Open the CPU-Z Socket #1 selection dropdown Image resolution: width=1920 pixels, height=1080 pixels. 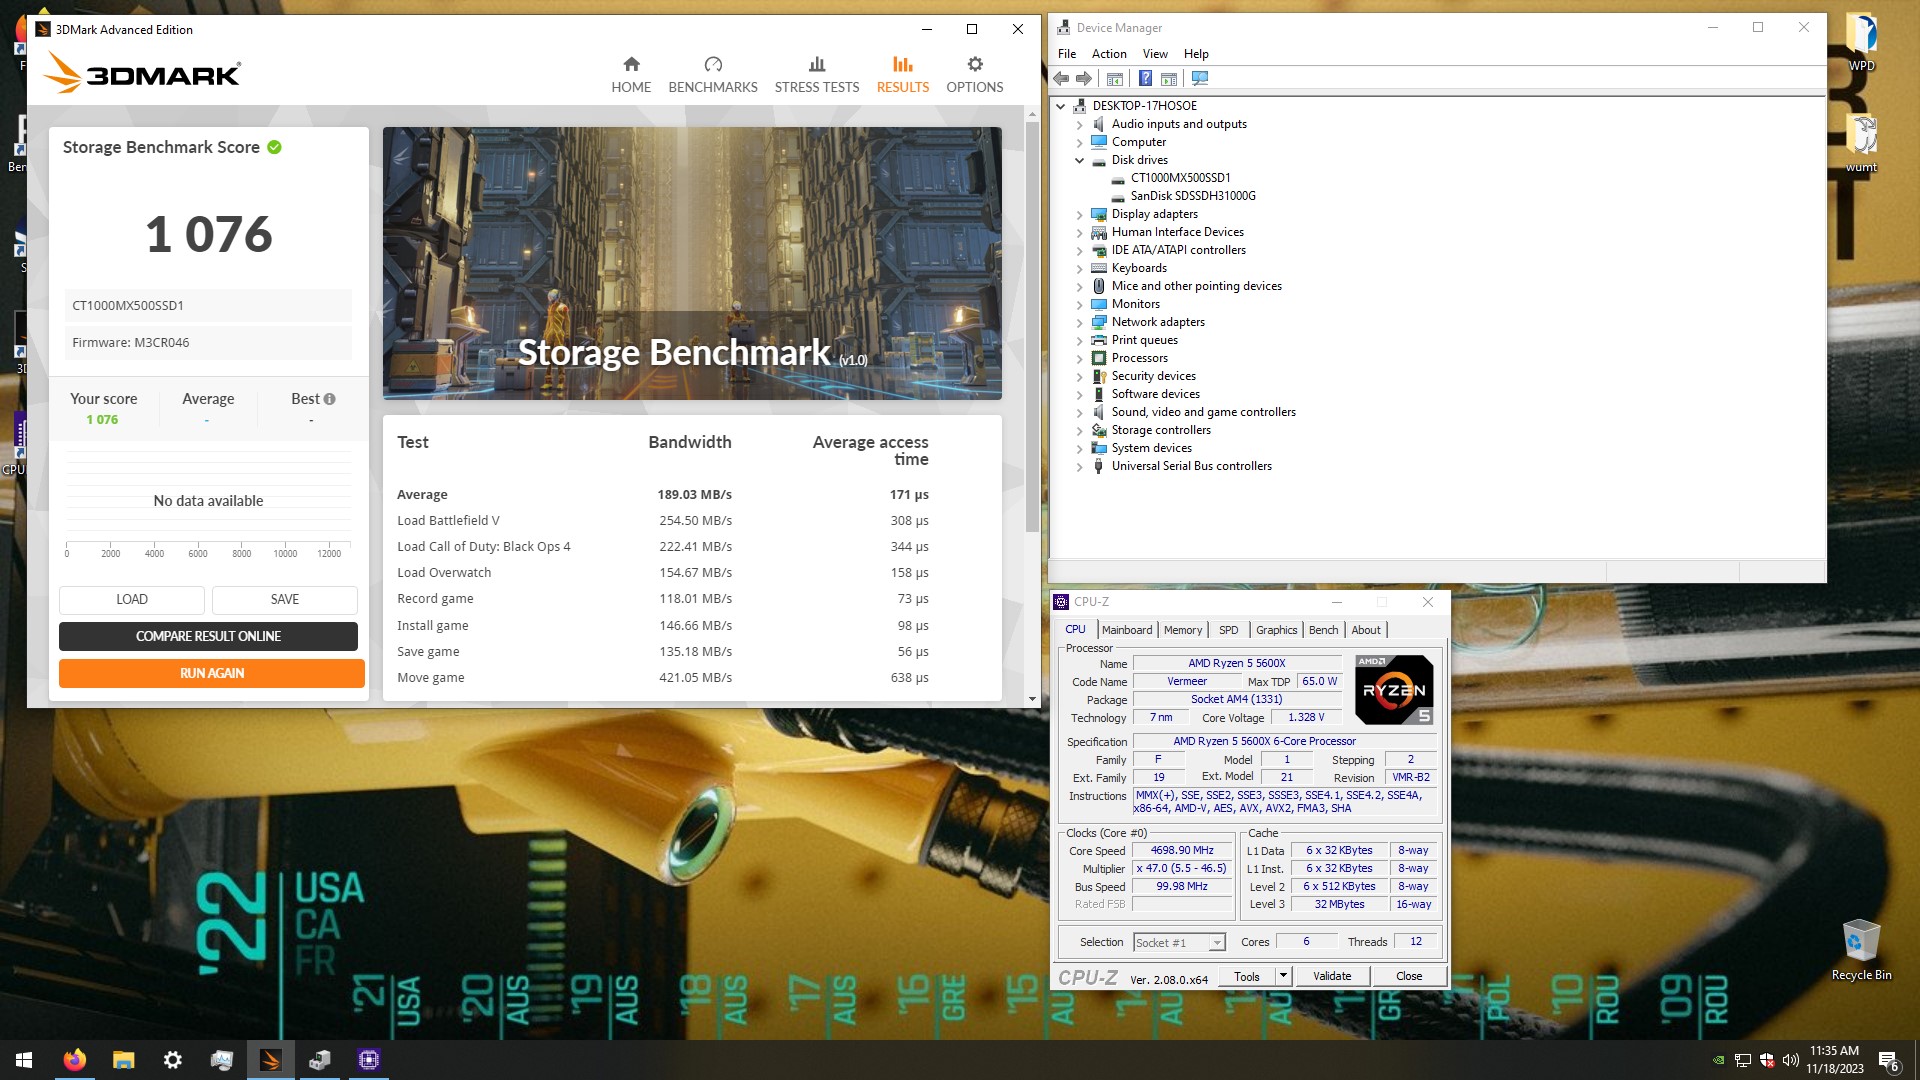pyautogui.click(x=1179, y=943)
